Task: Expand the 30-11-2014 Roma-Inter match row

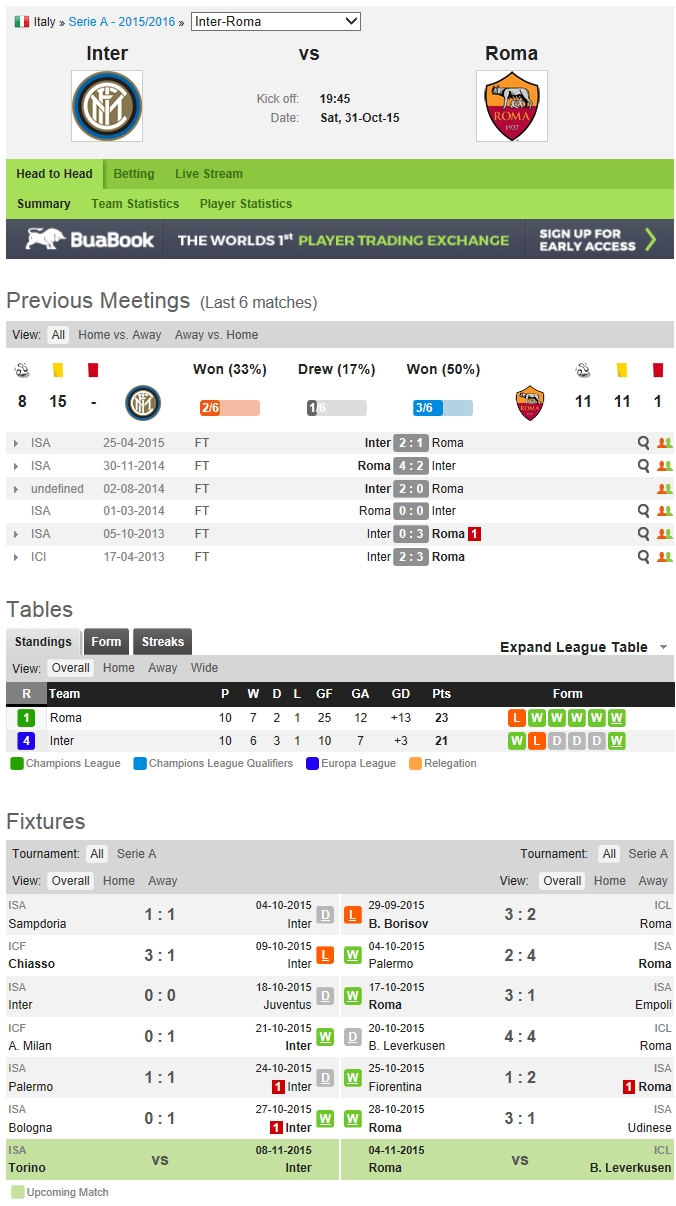Action: tap(15, 466)
